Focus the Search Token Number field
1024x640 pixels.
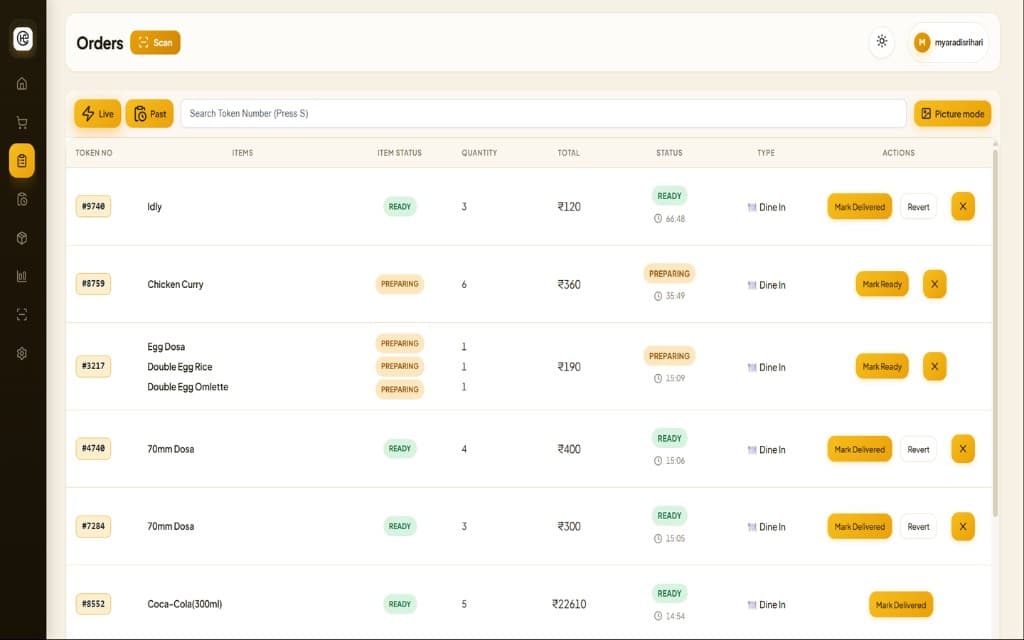pyautogui.click(x=543, y=114)
